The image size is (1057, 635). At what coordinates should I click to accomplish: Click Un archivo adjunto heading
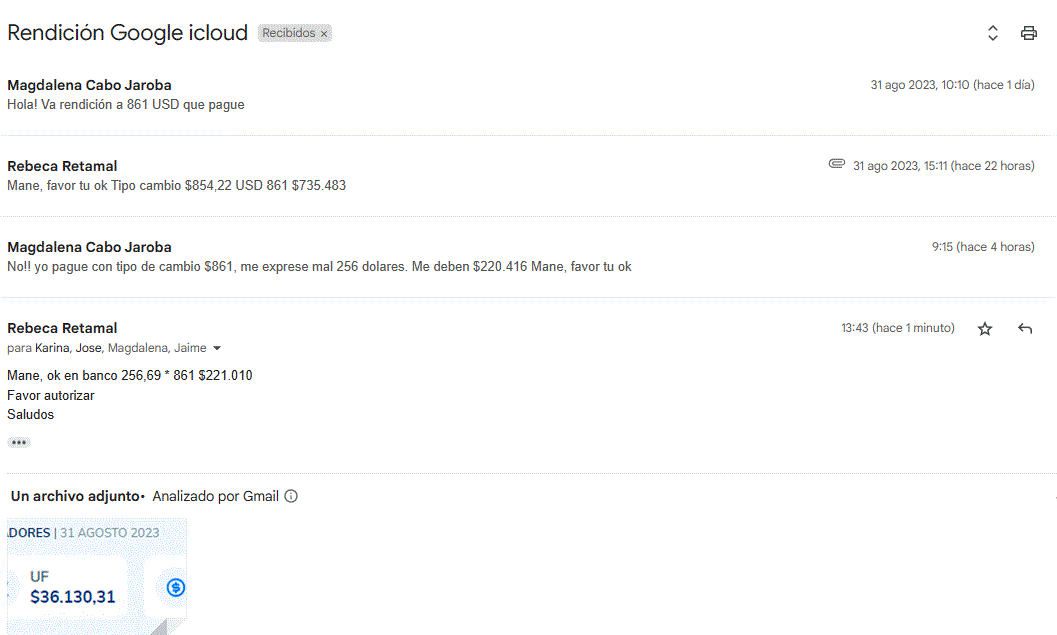76,496
